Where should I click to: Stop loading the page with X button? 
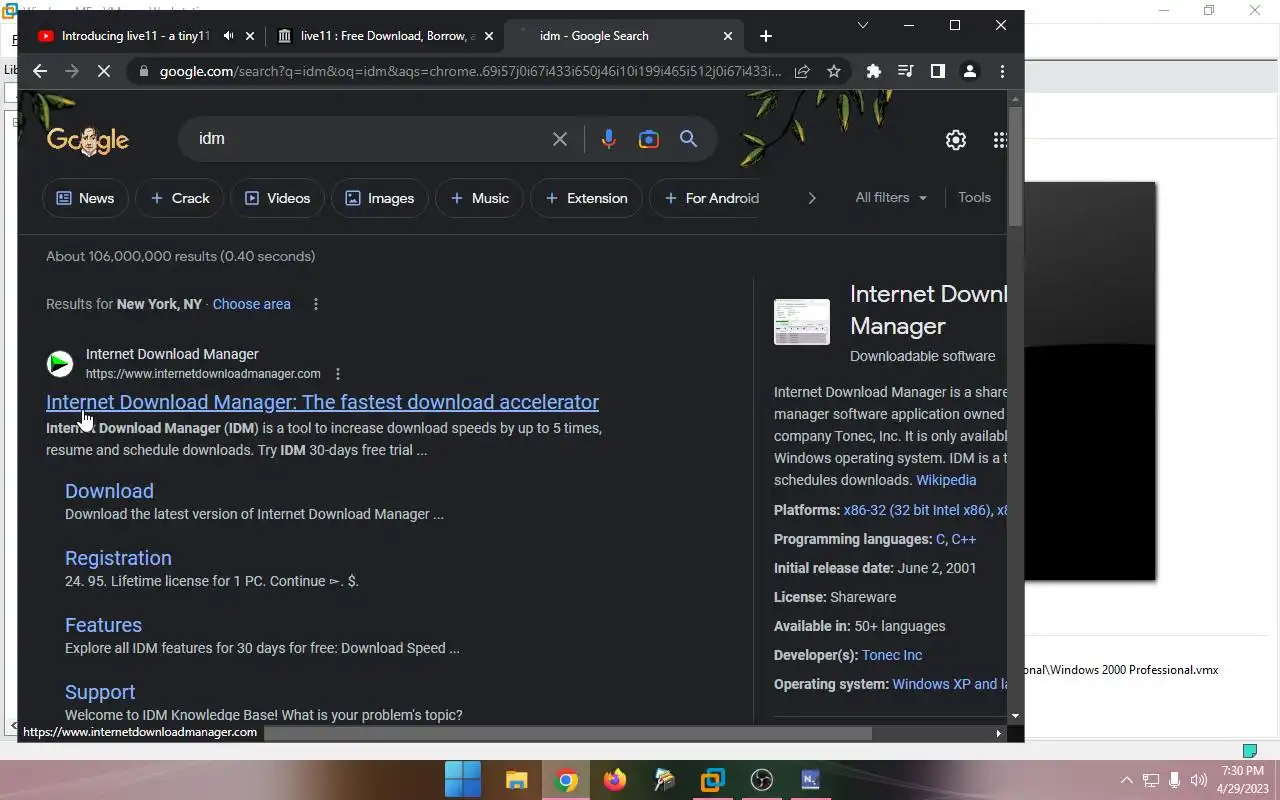point(102,71)
